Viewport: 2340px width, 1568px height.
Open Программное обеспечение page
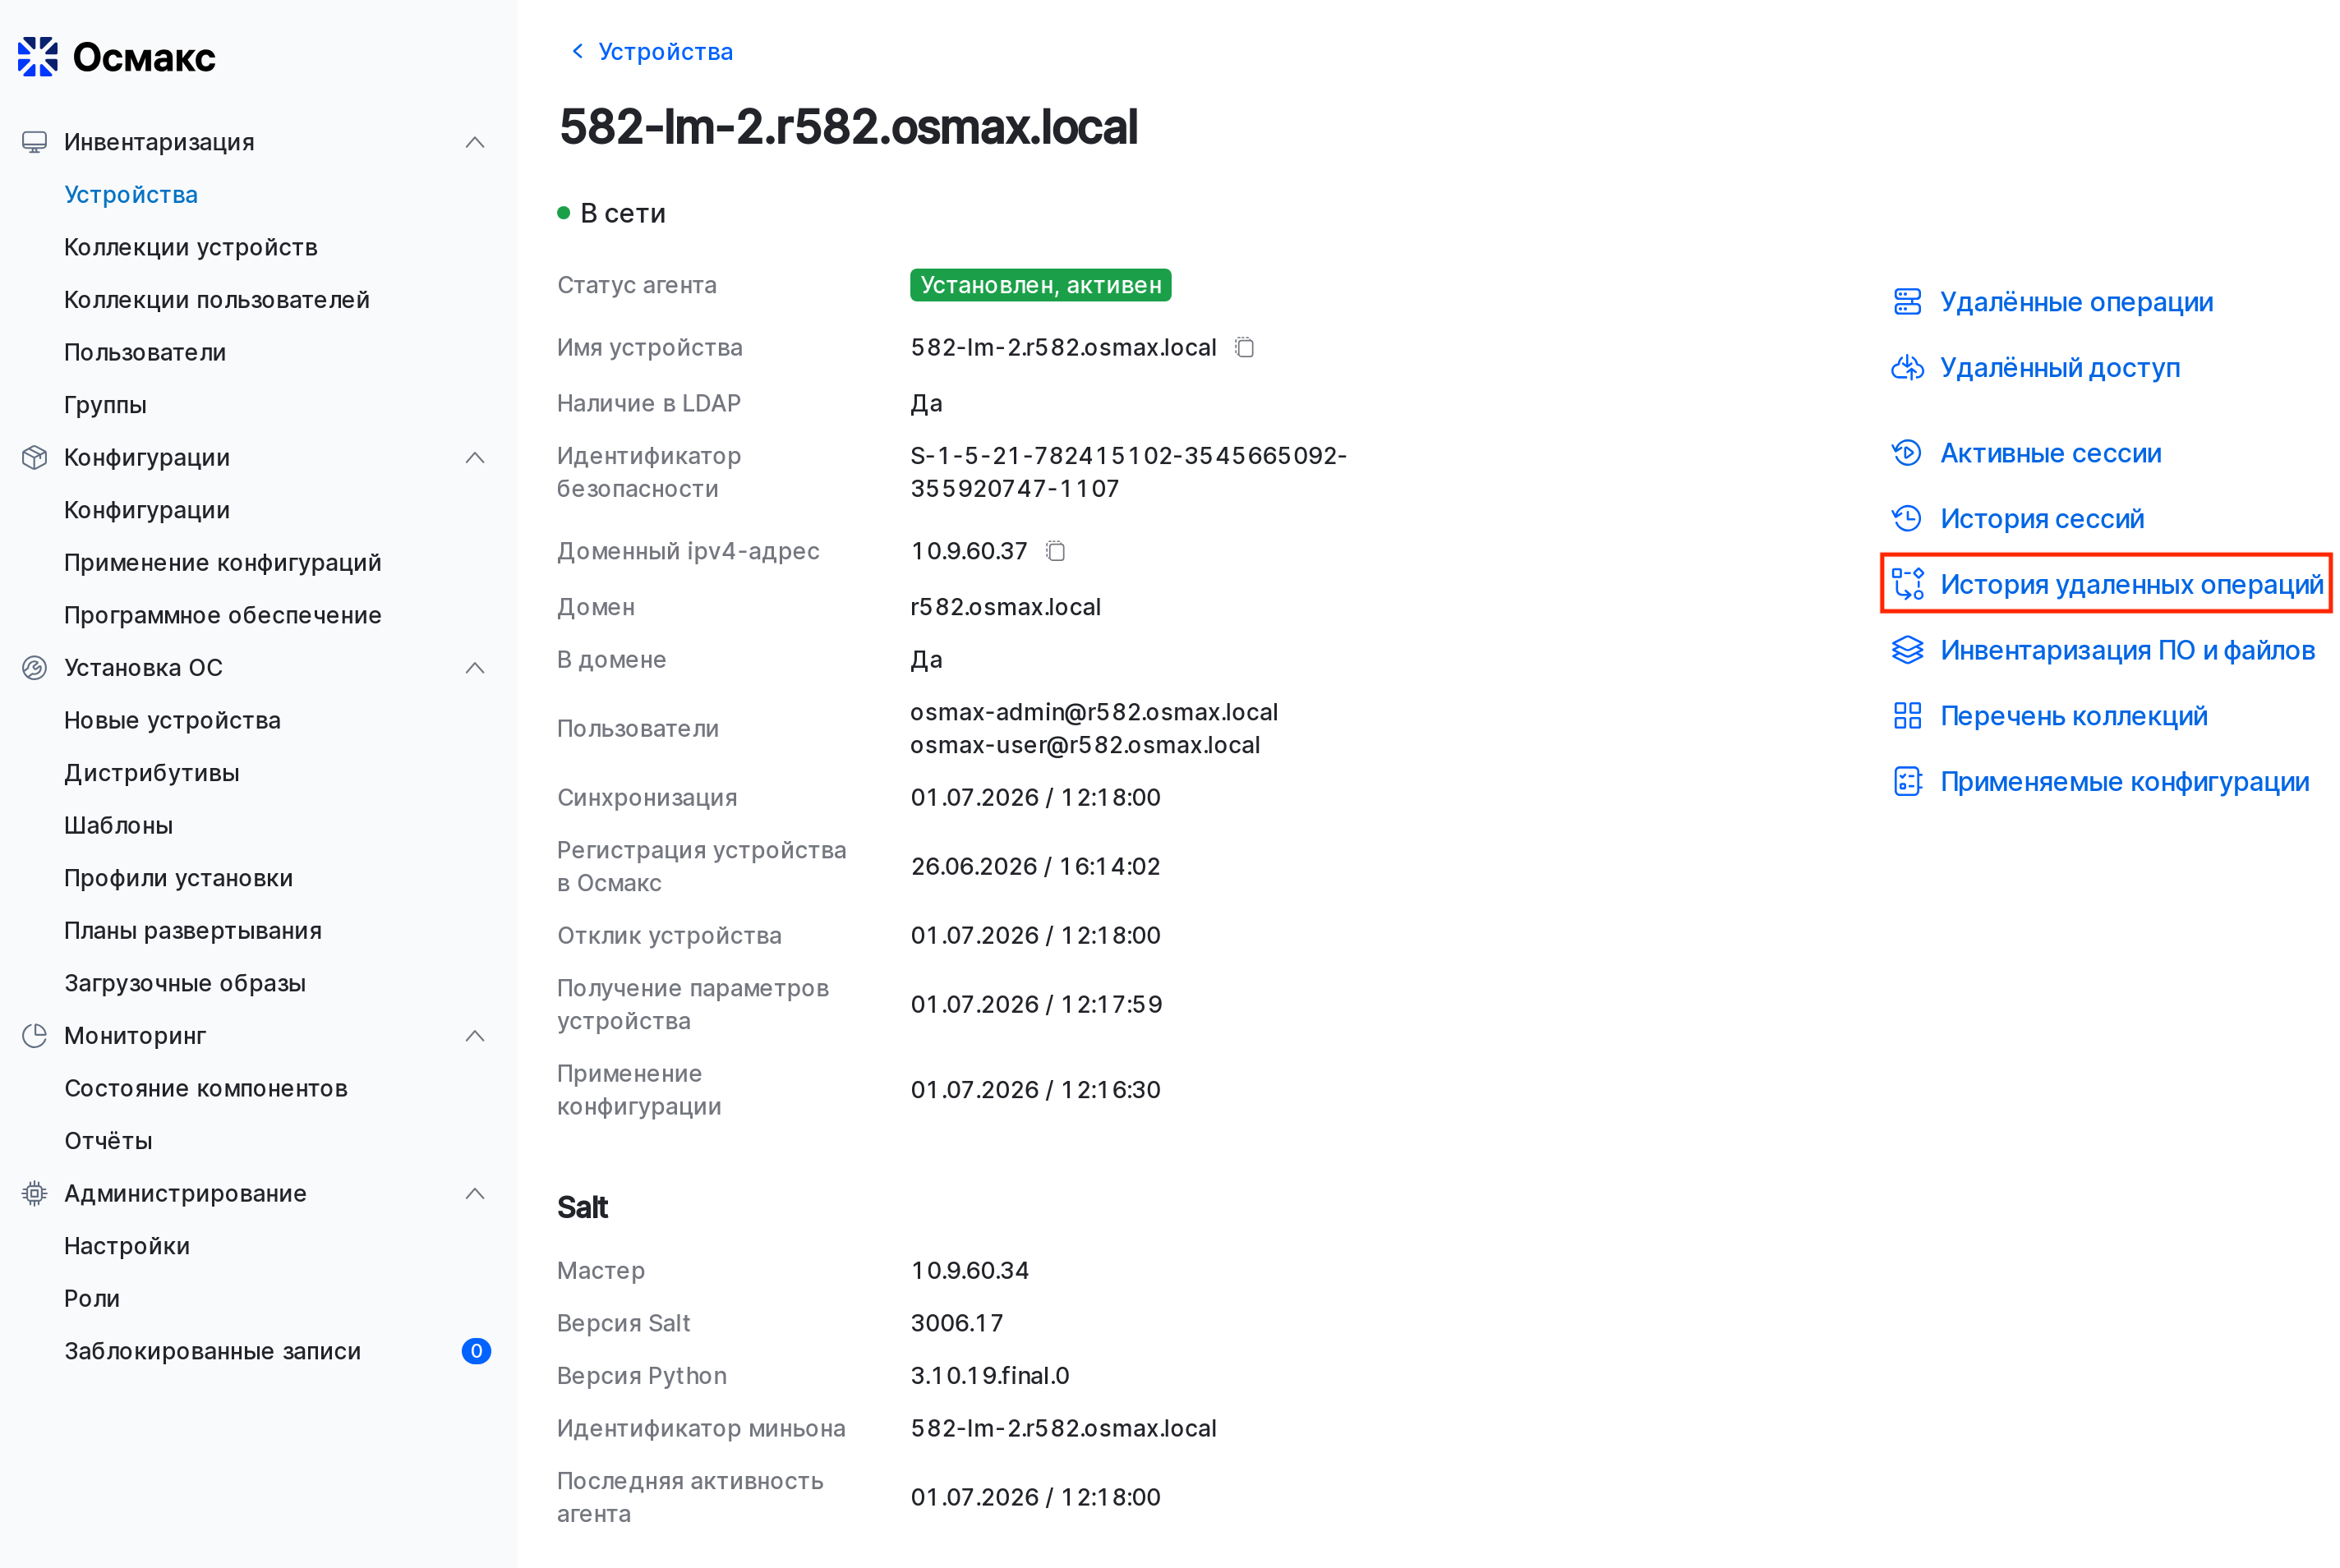pos(222,615)
